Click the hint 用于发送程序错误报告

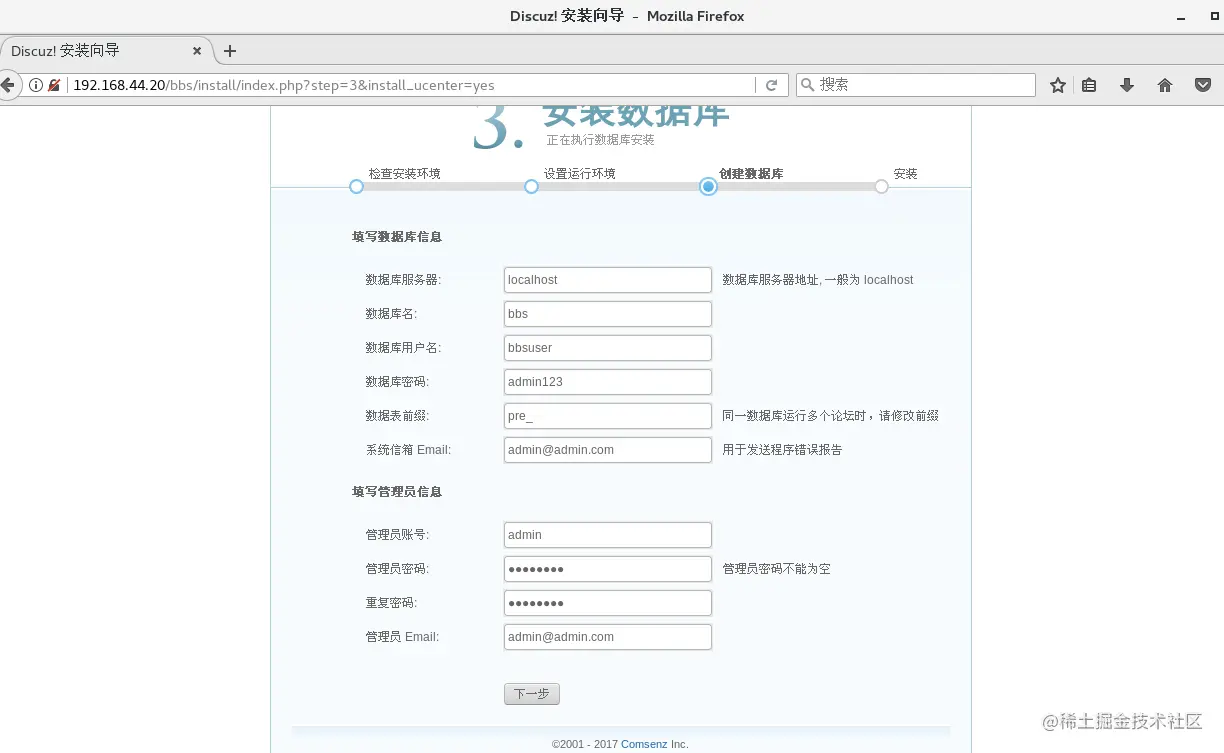pos(783,450)
